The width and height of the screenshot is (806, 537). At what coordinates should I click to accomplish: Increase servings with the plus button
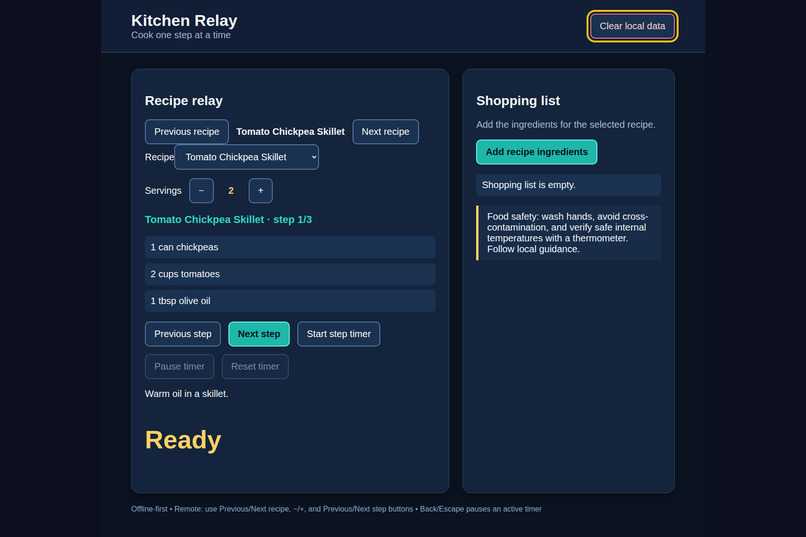(261, 191)
